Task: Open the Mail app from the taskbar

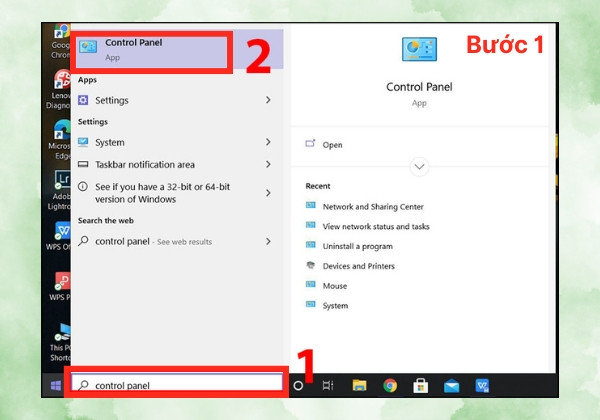Action: pyautogui.click(x=452, y=386)
